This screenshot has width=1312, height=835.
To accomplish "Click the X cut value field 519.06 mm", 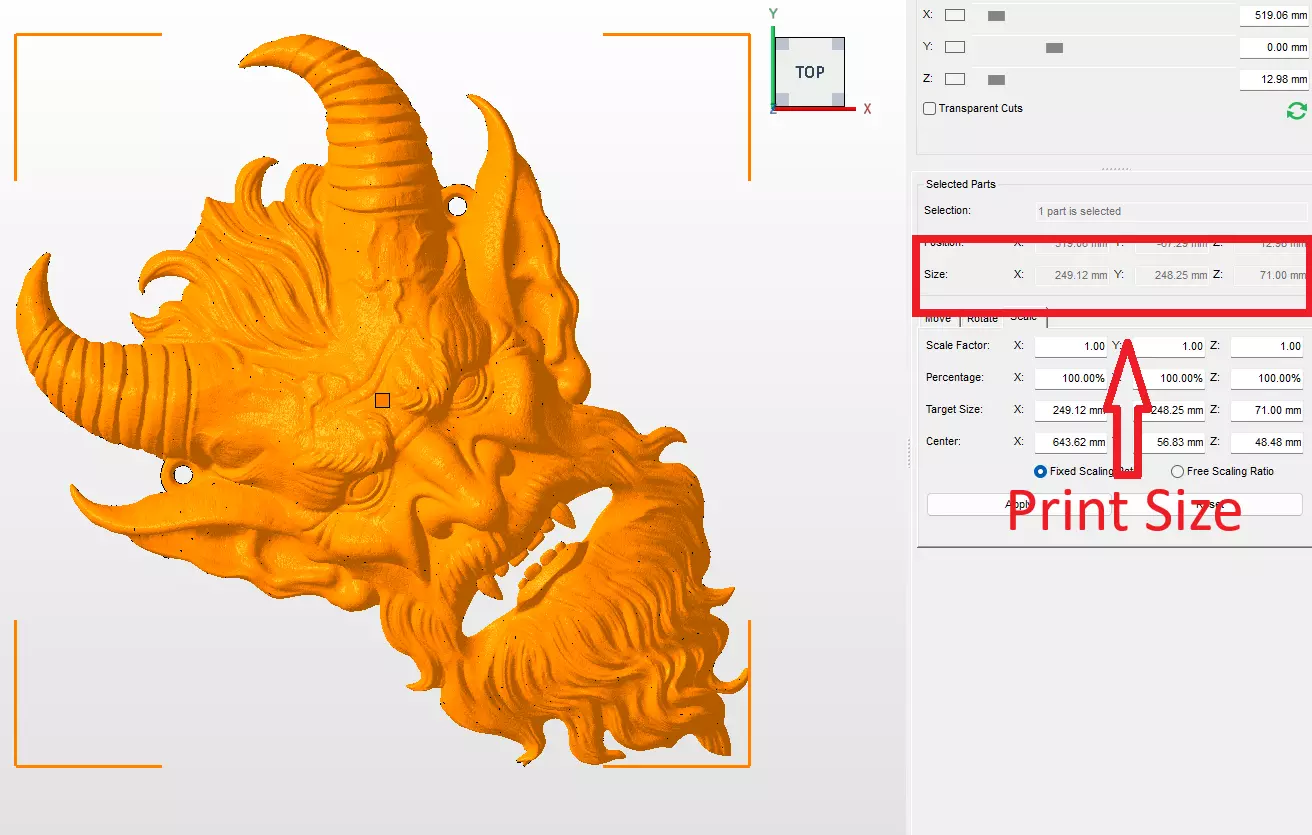I will point(1273,15).
